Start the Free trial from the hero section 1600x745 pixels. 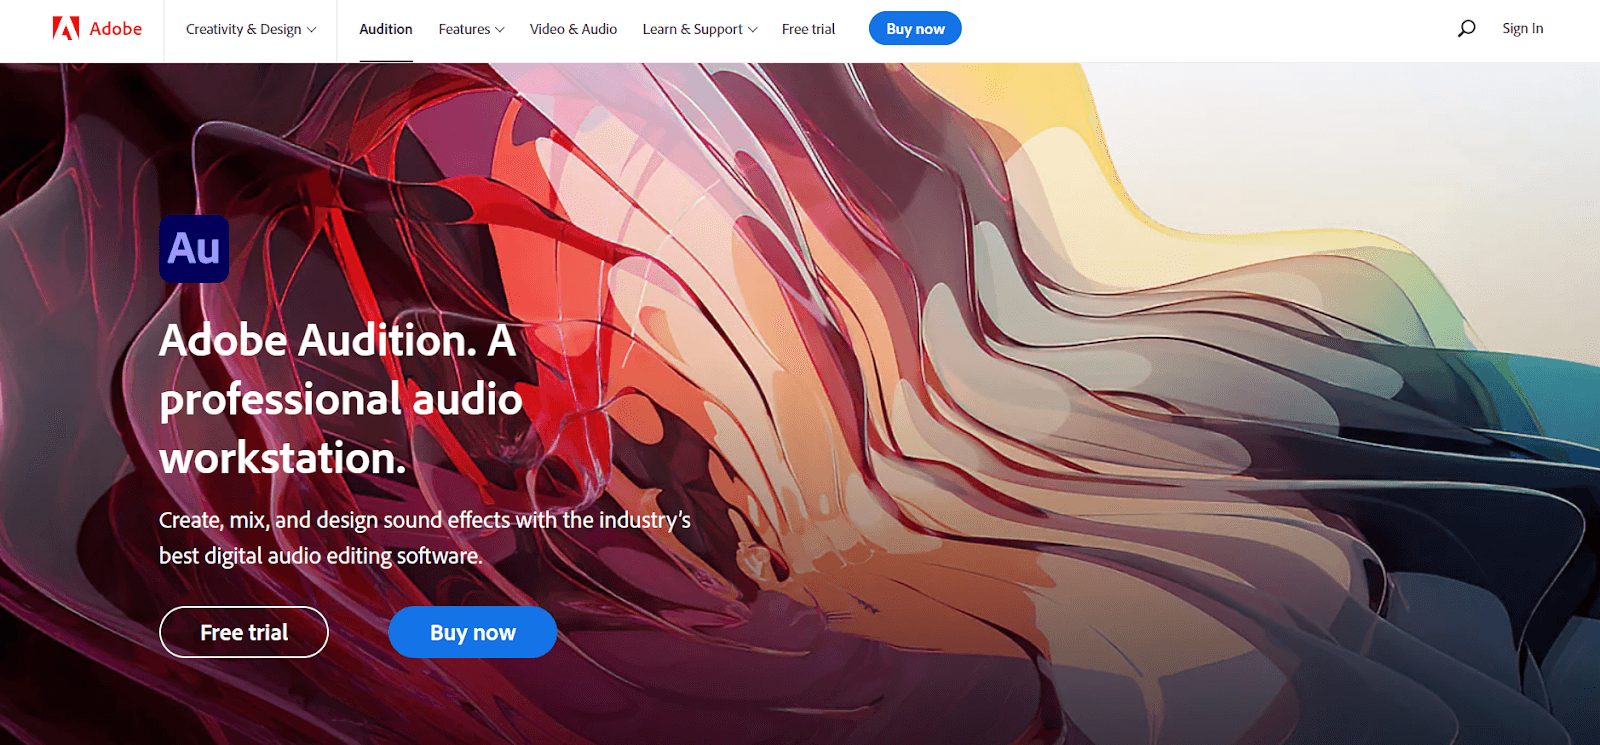(244, 632)
